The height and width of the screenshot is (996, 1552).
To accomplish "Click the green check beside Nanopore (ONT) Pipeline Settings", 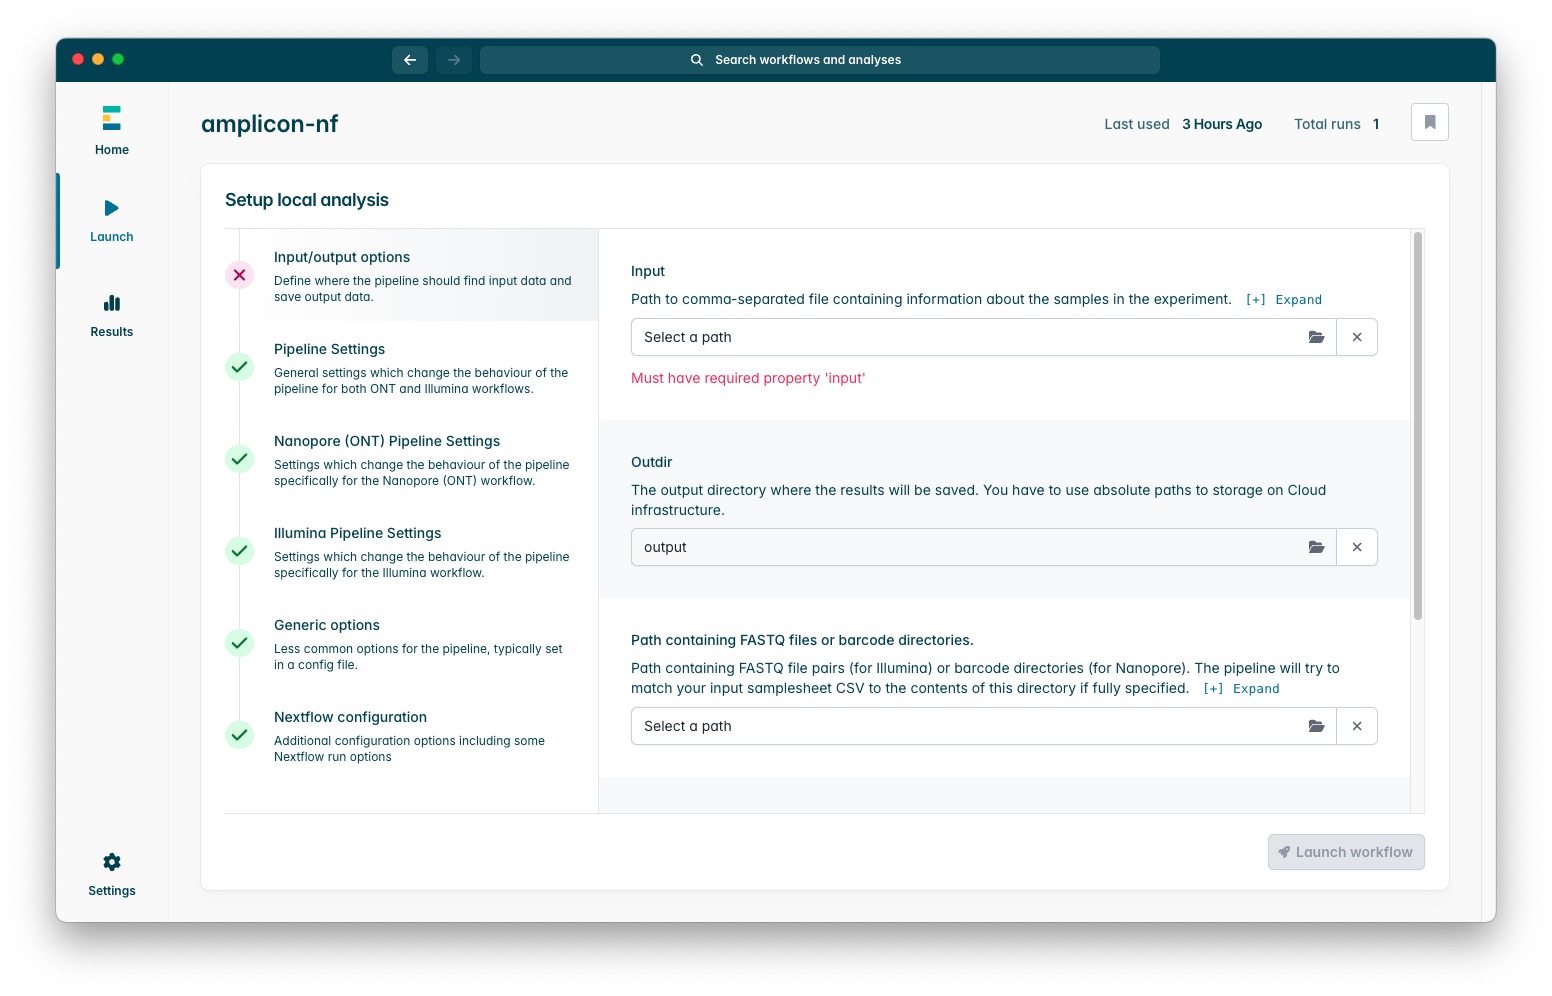I will [x=240, y=459].
